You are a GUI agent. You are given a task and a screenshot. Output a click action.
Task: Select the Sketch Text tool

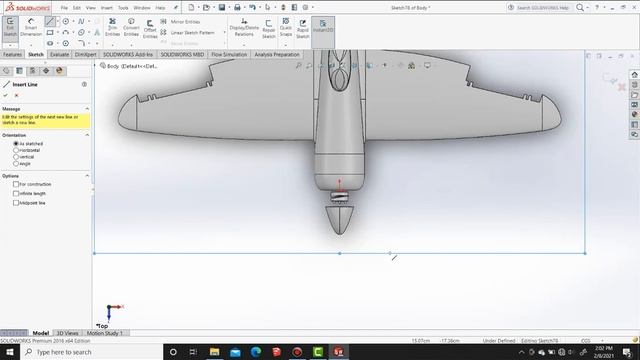(97, 32)
